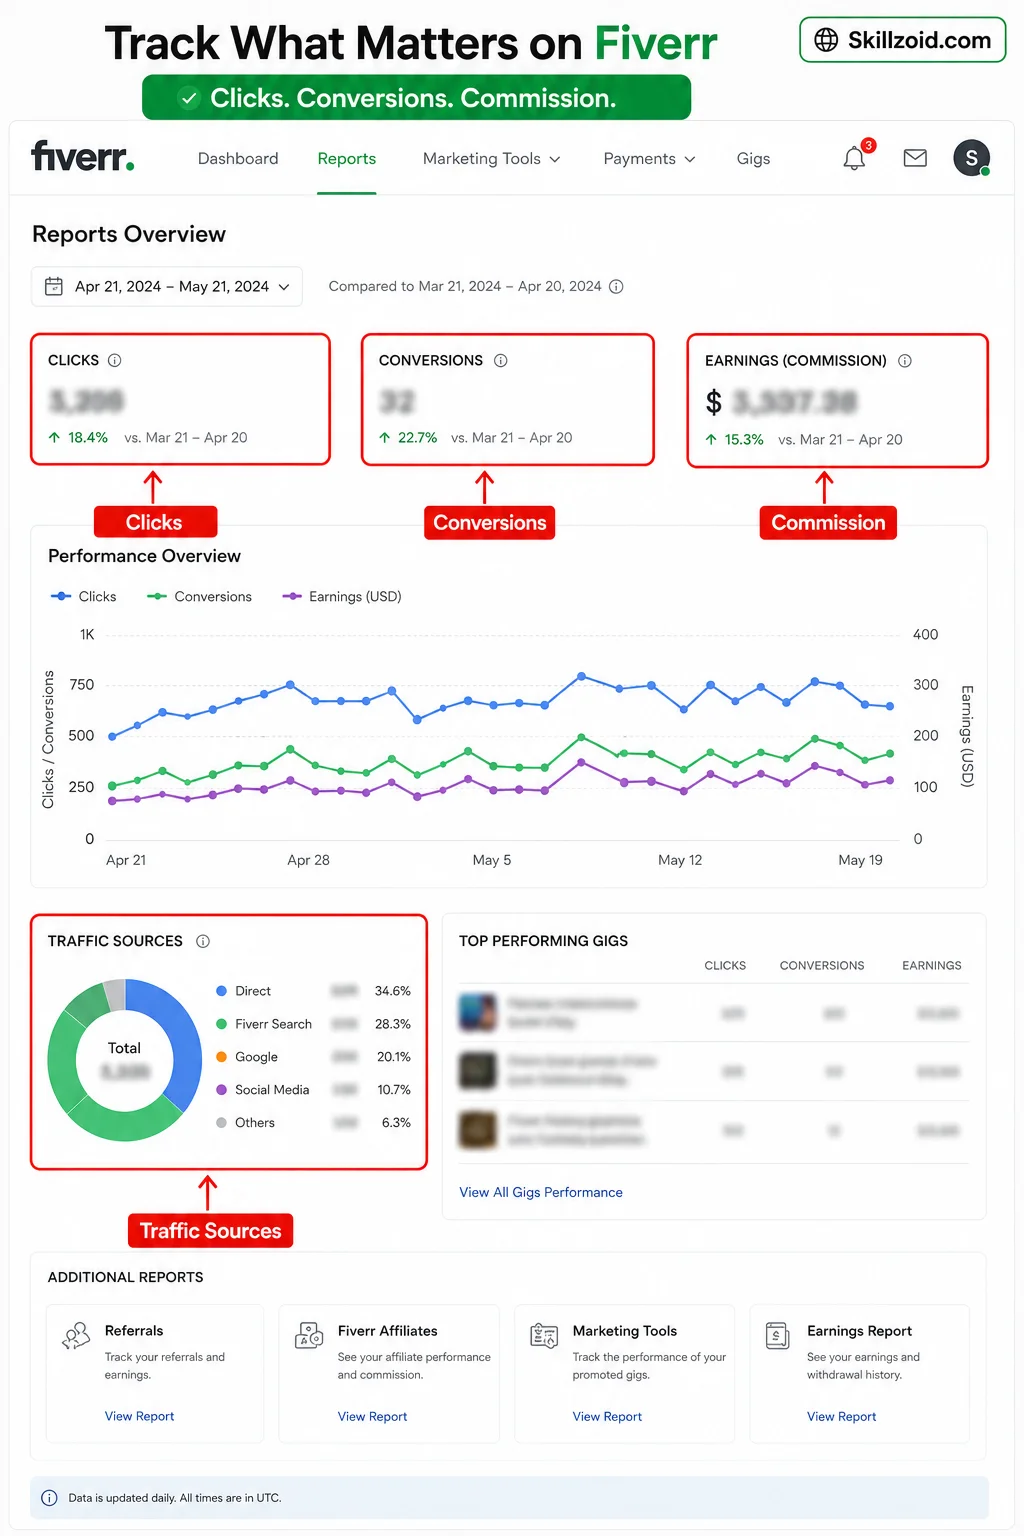Viewport: 1024px width, 1536px height.
Task: Click the calendar icon in date picker
Action: click(x=54, y=286)
